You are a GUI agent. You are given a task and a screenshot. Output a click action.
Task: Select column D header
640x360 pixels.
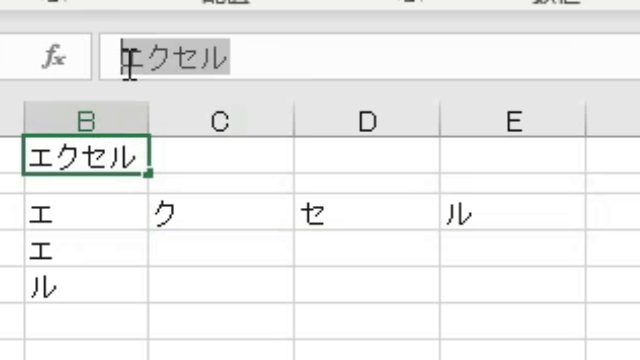(x=367, y=119)
